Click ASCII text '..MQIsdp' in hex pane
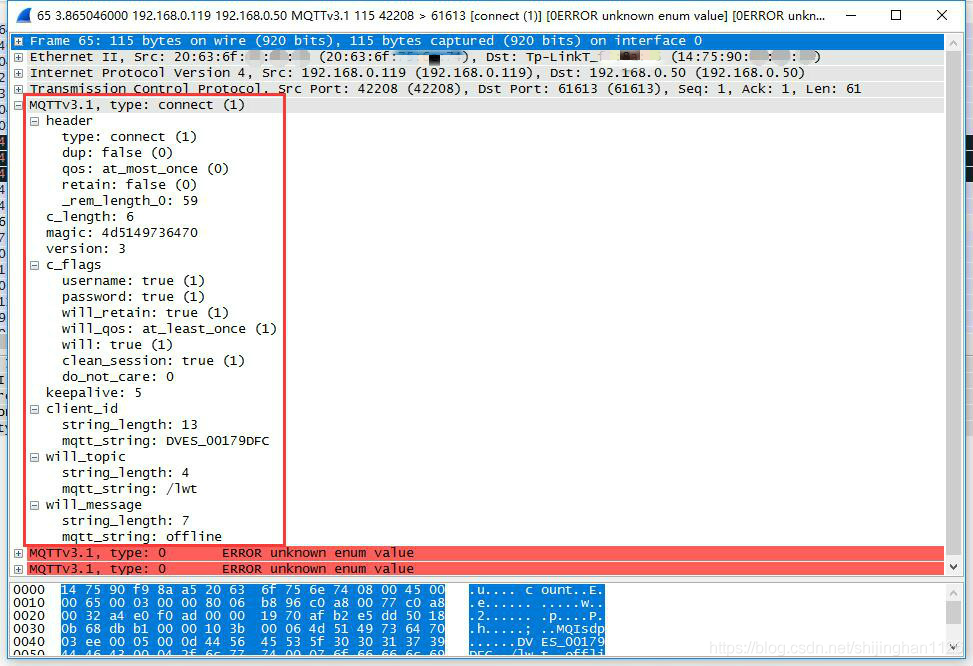The height and width of the screenshot is (666, 973). point(573,629)
